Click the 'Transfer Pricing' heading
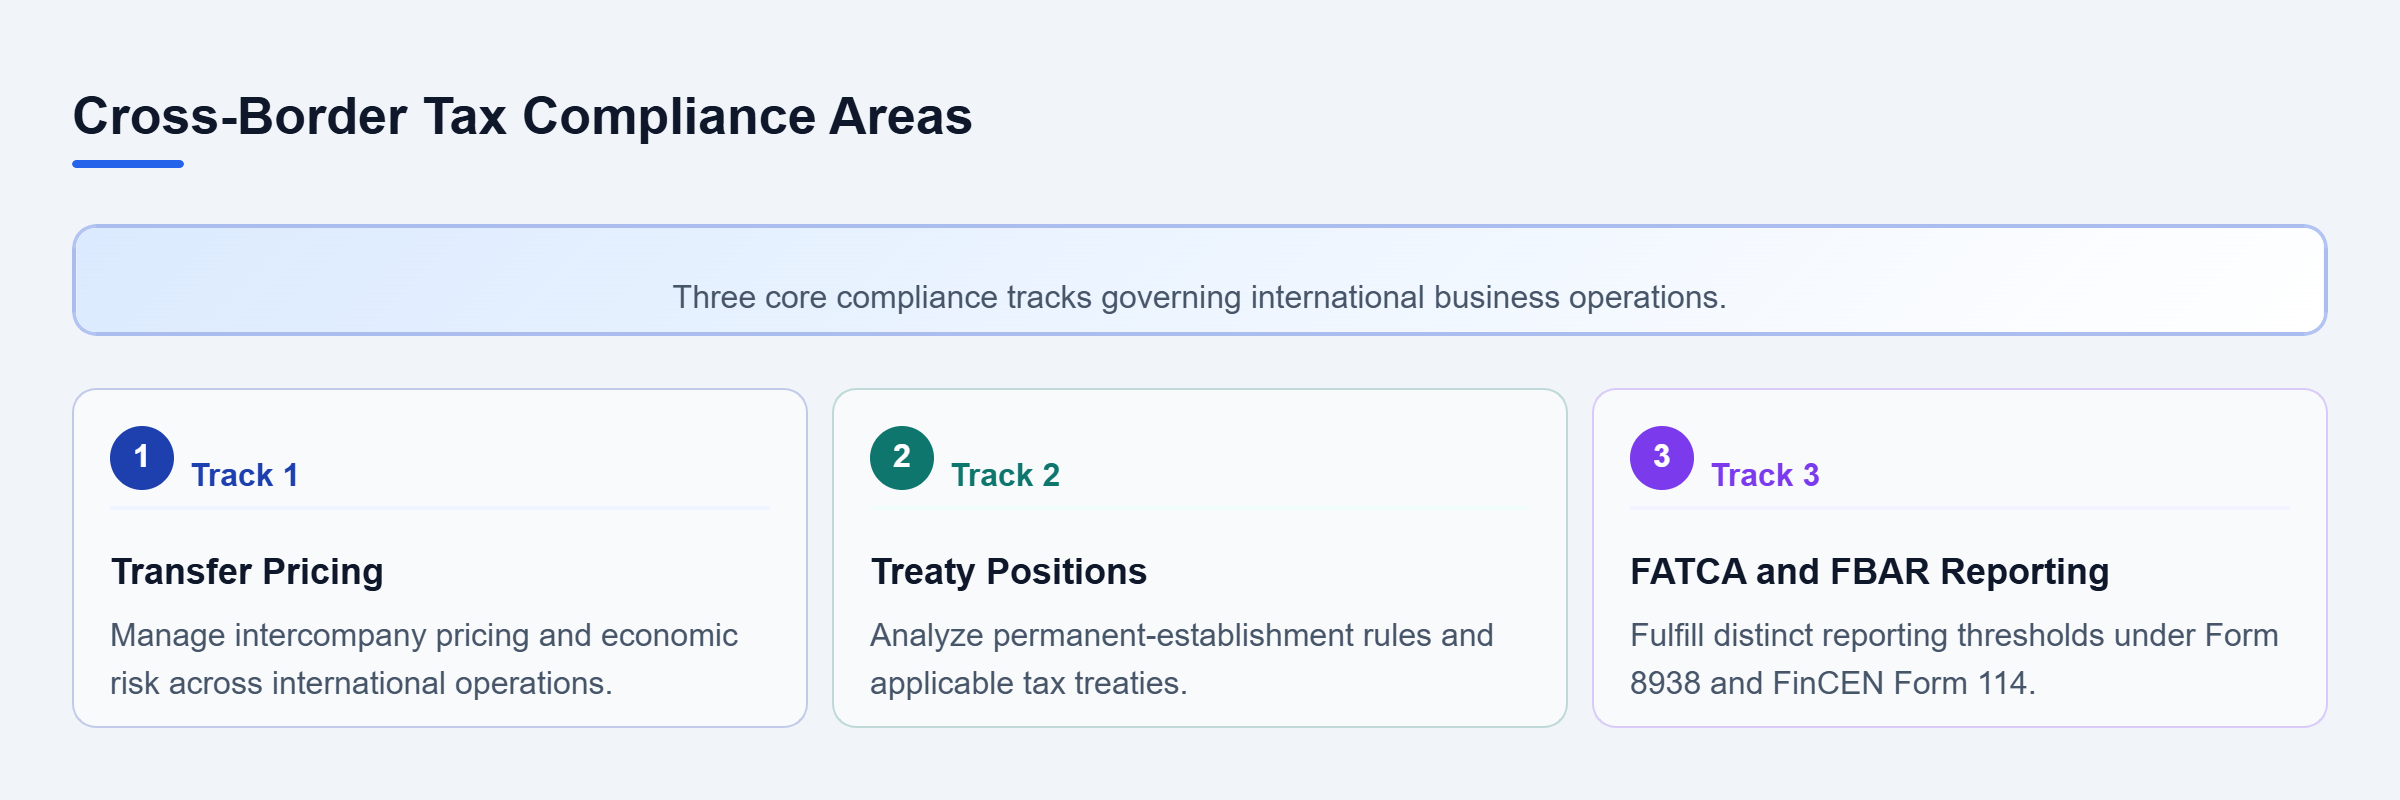Screen dimensions: 2400x800 [247, 572]
